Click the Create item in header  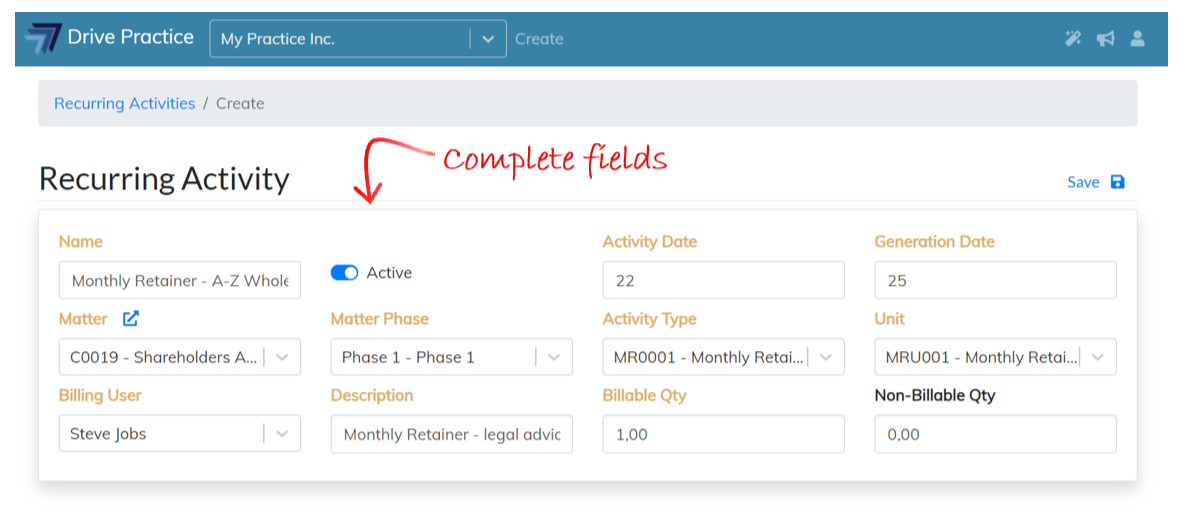[x=539, y=39]
